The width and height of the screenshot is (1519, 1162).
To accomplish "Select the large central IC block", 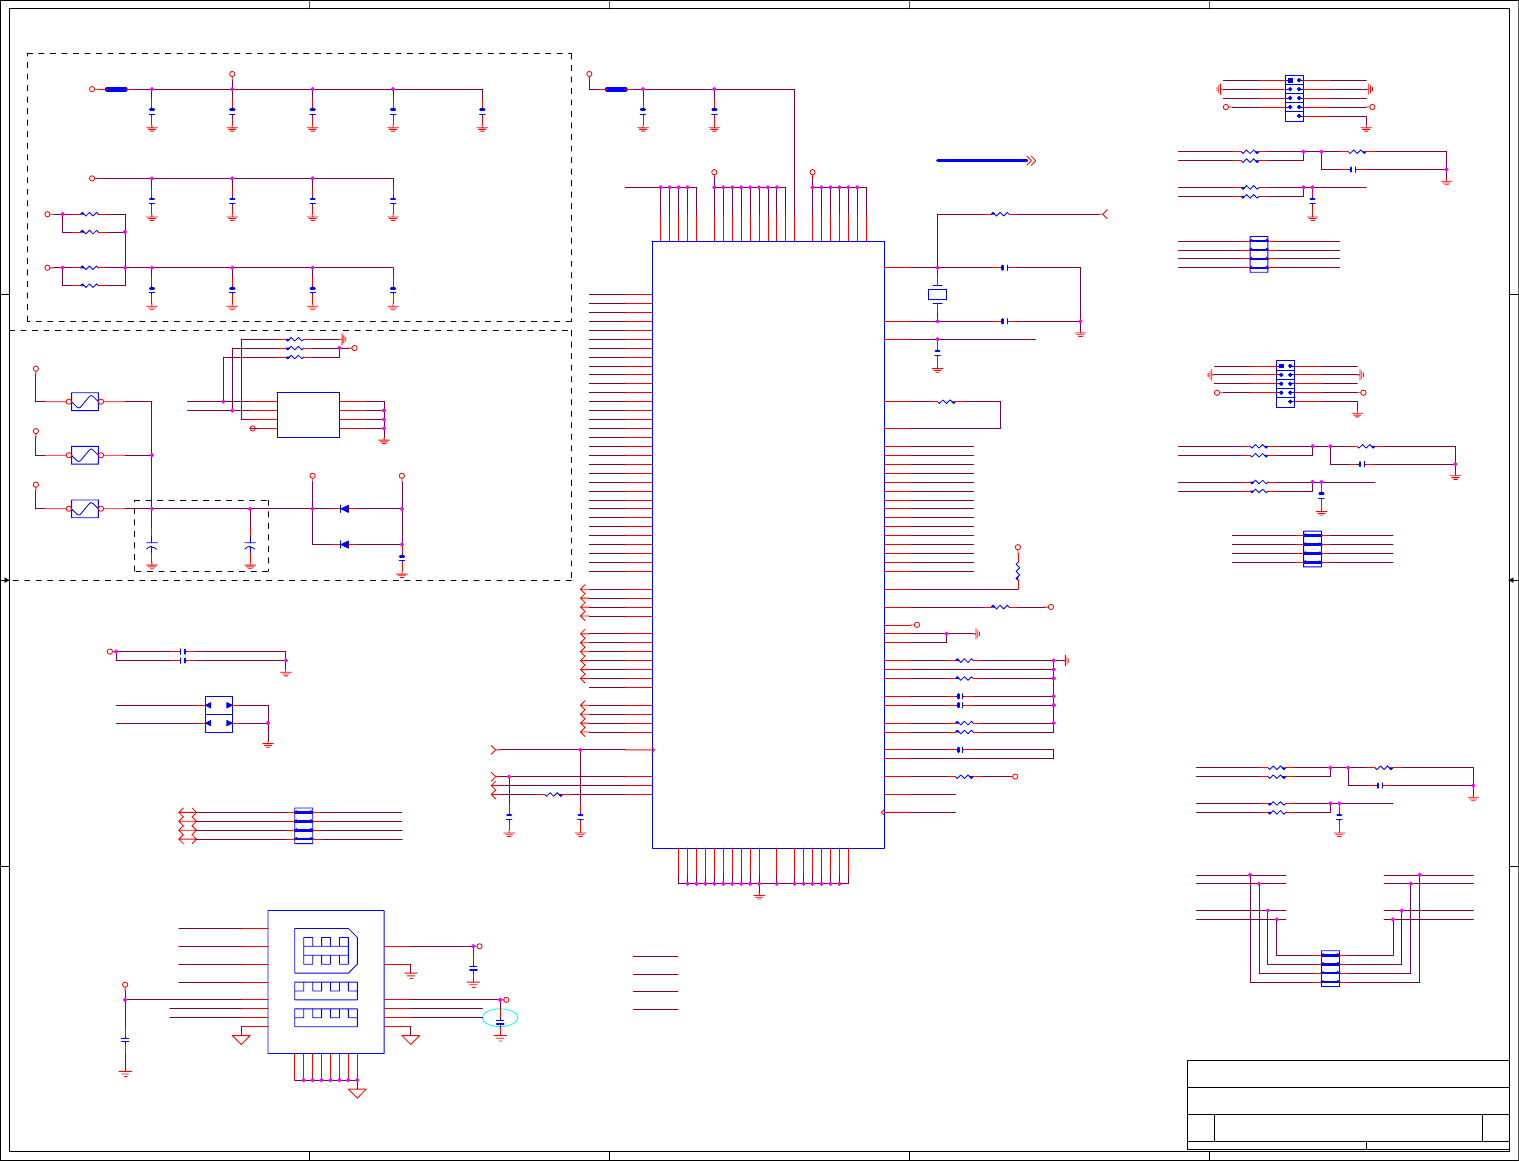I will coord(768,545).
